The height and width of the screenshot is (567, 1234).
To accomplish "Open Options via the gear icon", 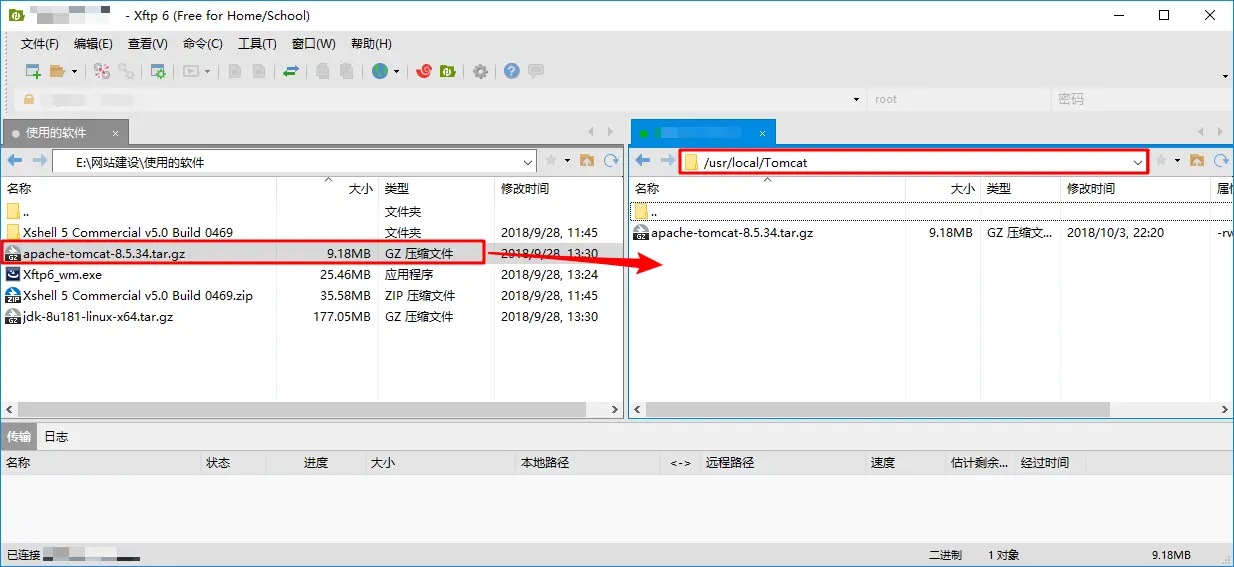I will point(481,71).
